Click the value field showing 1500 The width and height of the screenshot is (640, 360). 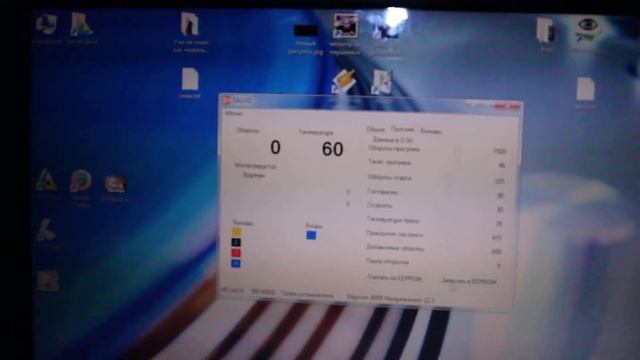point(499,151)
